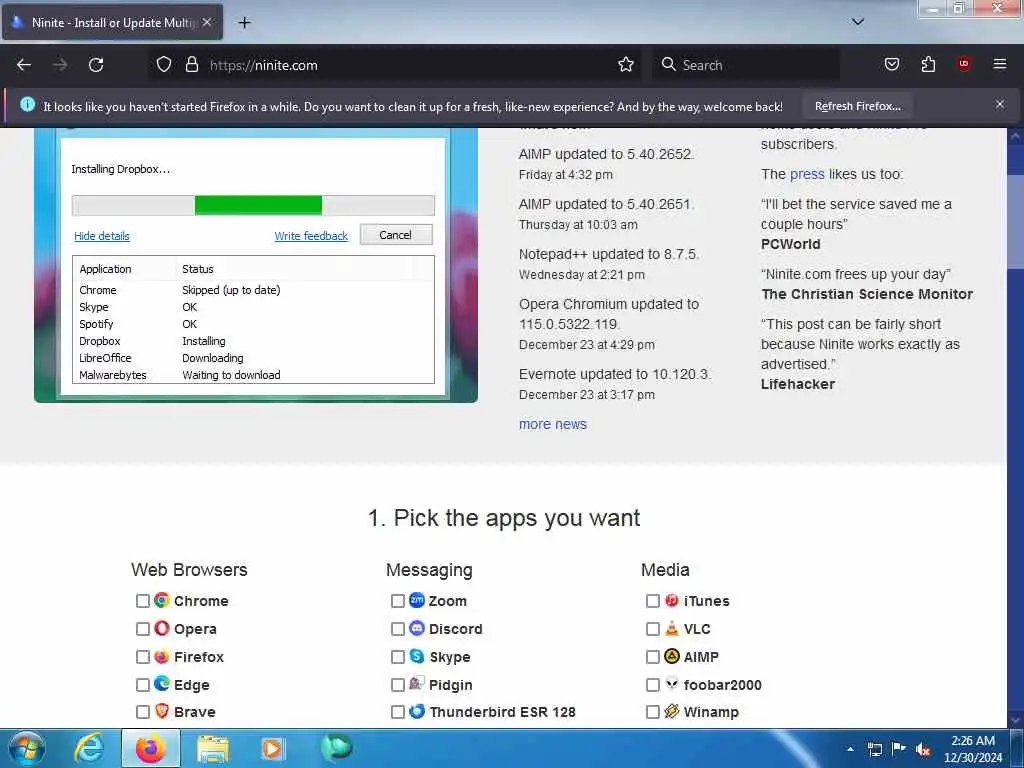This screenshot has width=1024, height=768.
Task: Click the Discord app icon
Action: click(417, 628)
